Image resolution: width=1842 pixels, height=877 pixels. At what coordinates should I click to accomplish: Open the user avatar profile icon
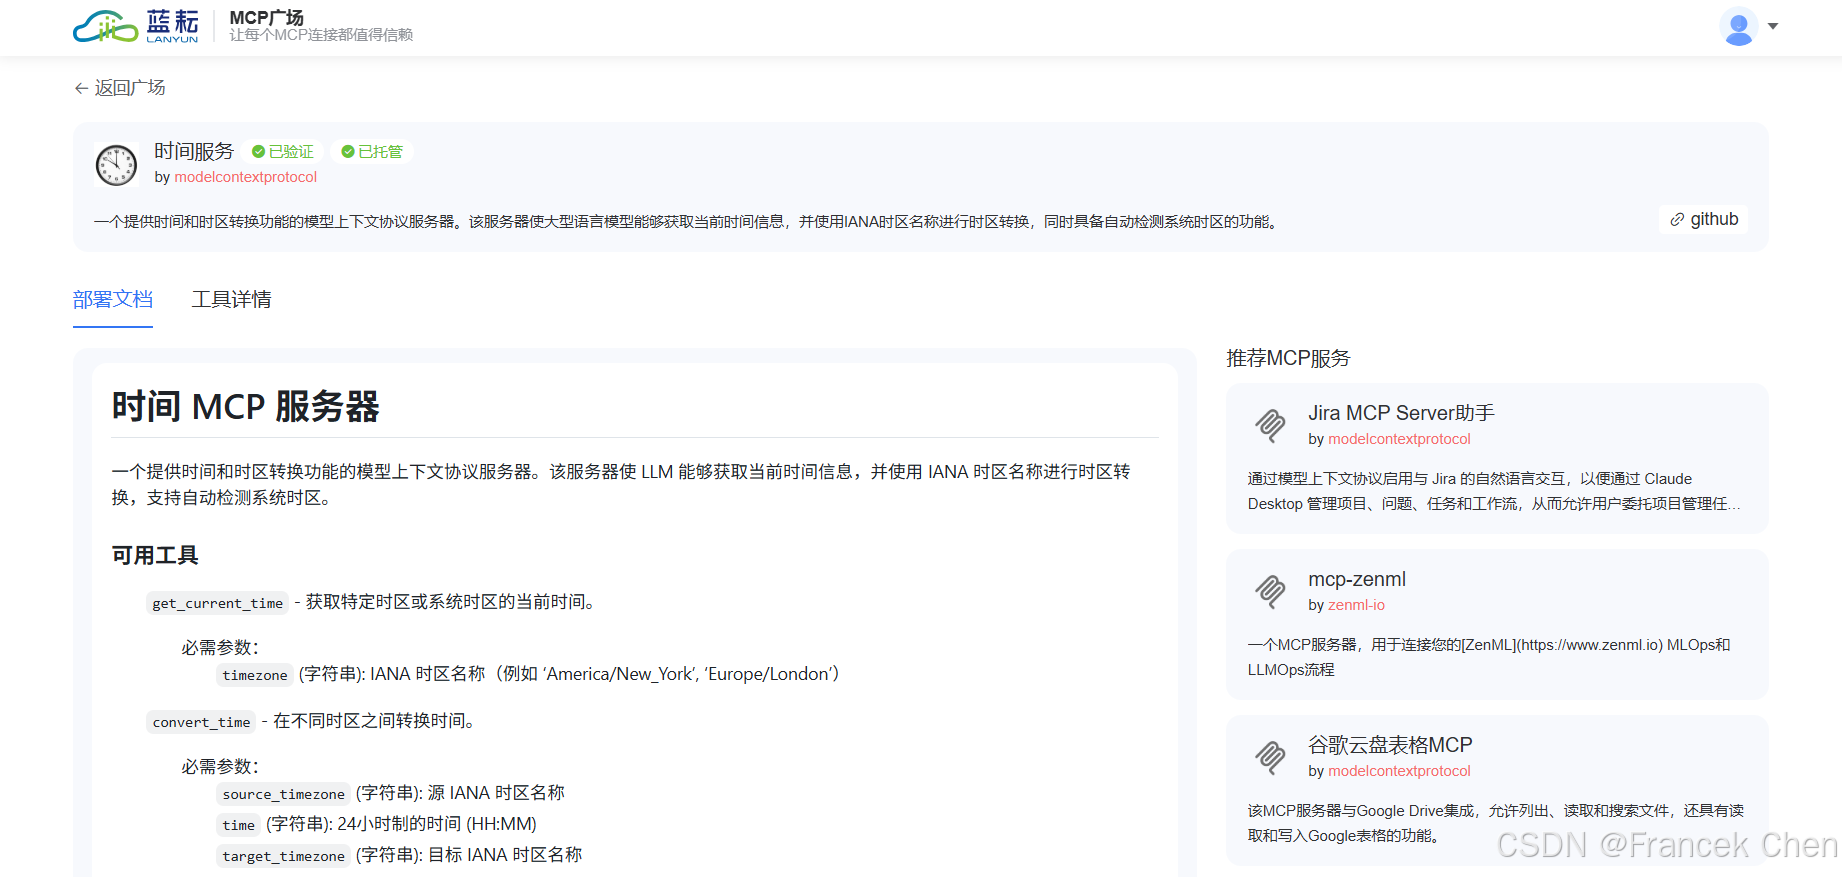click(x=1739, y=27)
